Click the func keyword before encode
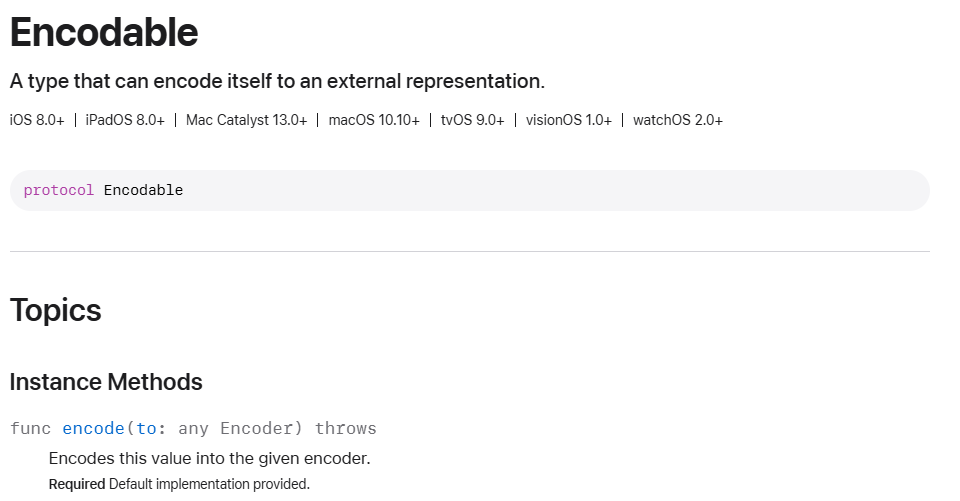The width and height of the screenshot is (960, 501). tap(31, 428)
